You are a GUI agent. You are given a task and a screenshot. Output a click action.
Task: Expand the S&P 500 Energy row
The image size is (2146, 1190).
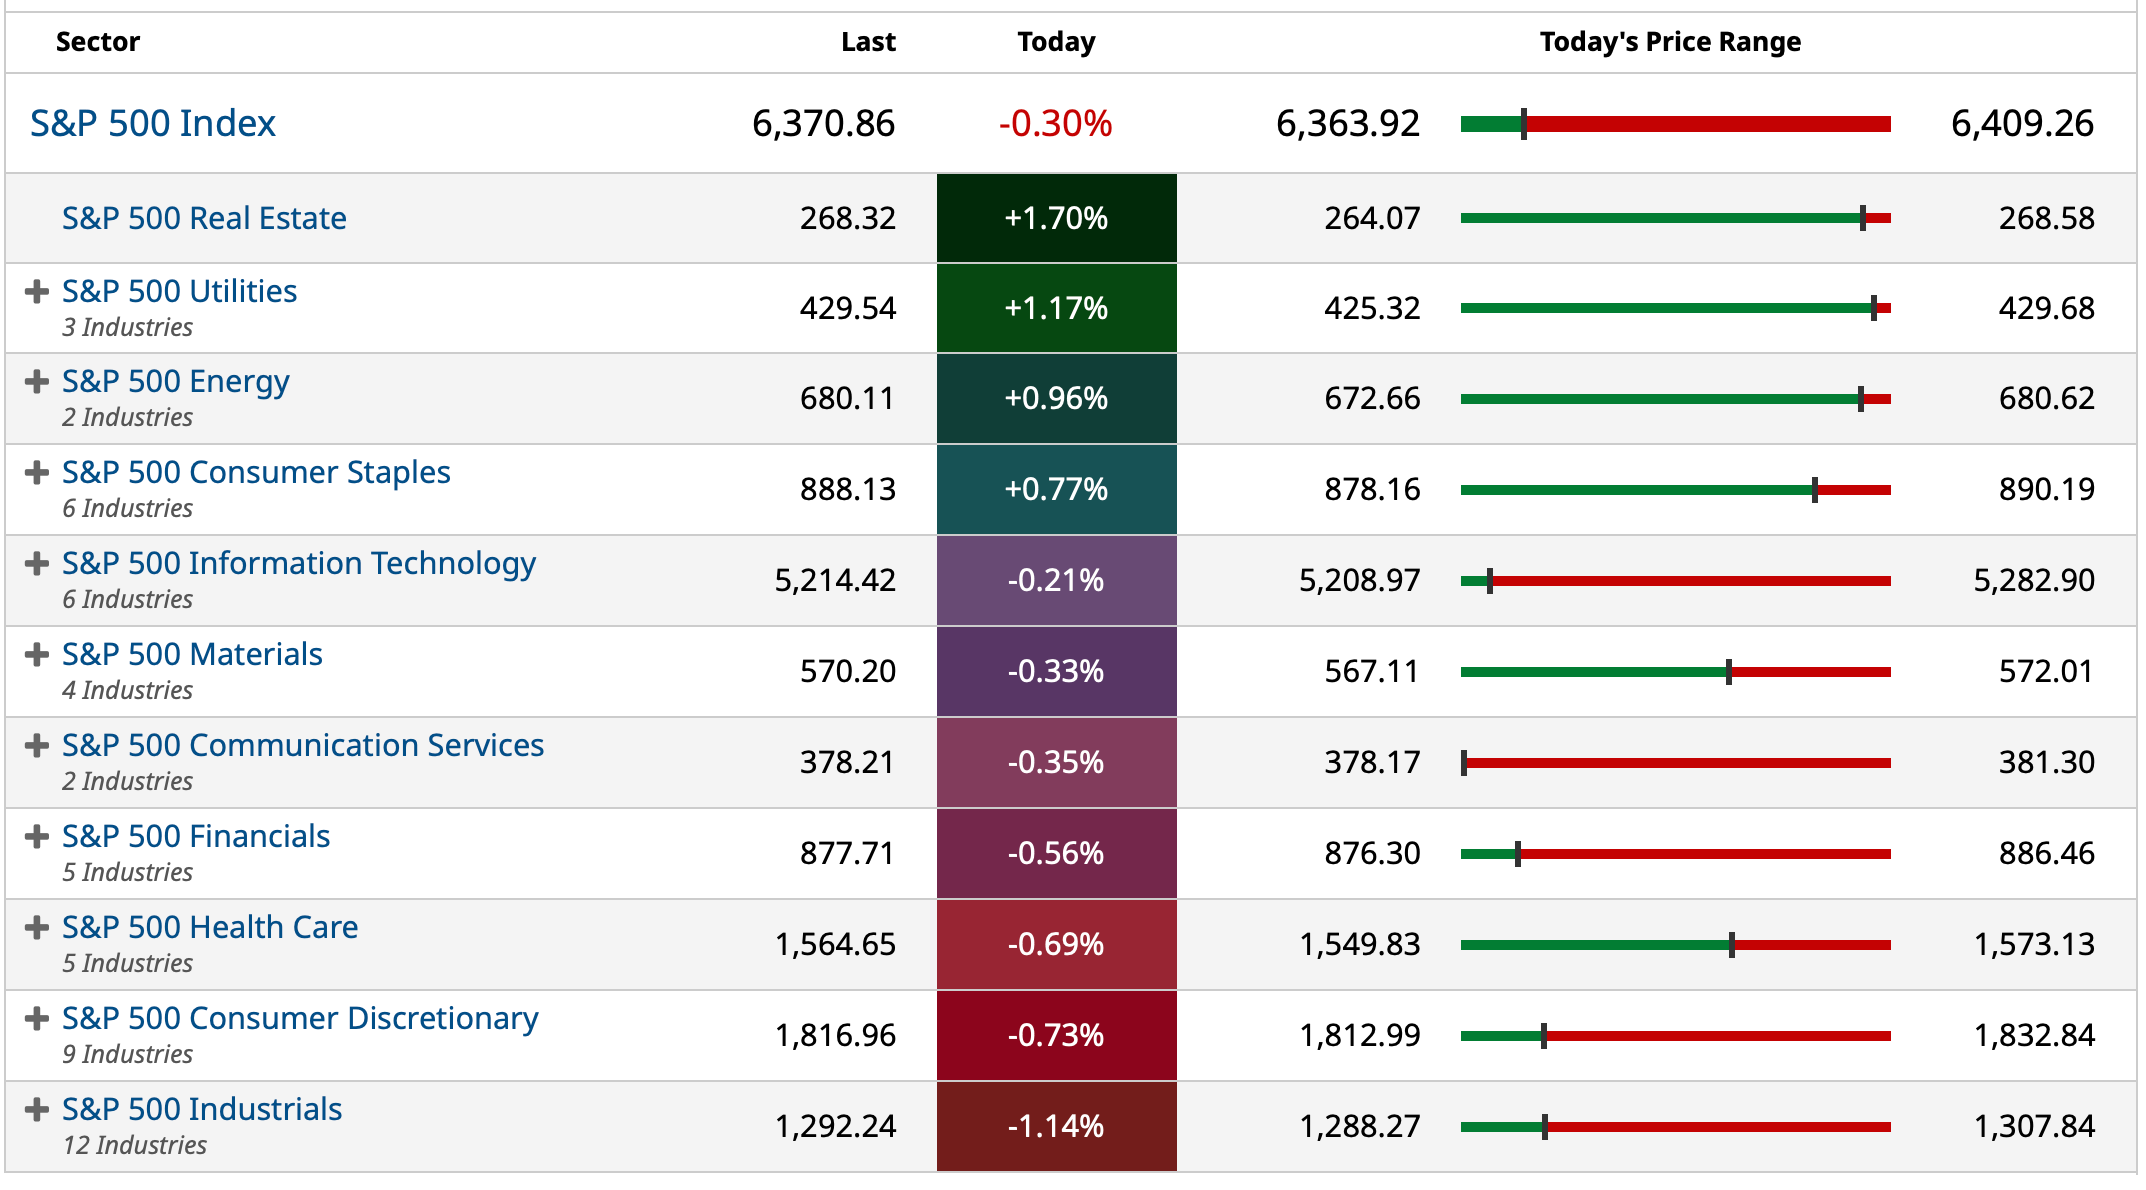tap(37, 382)
